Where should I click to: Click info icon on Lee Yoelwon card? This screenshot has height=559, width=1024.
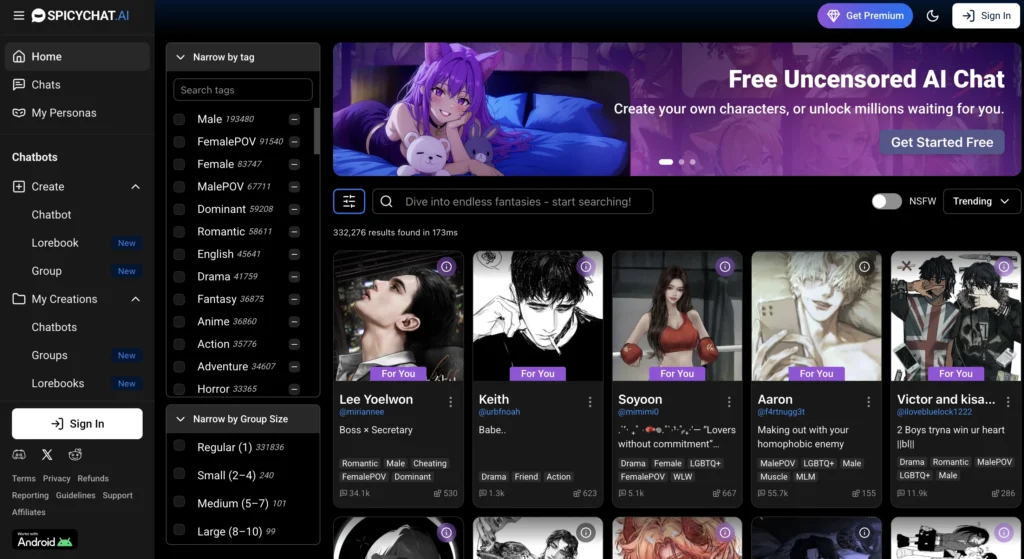click(x=446, y=266)
